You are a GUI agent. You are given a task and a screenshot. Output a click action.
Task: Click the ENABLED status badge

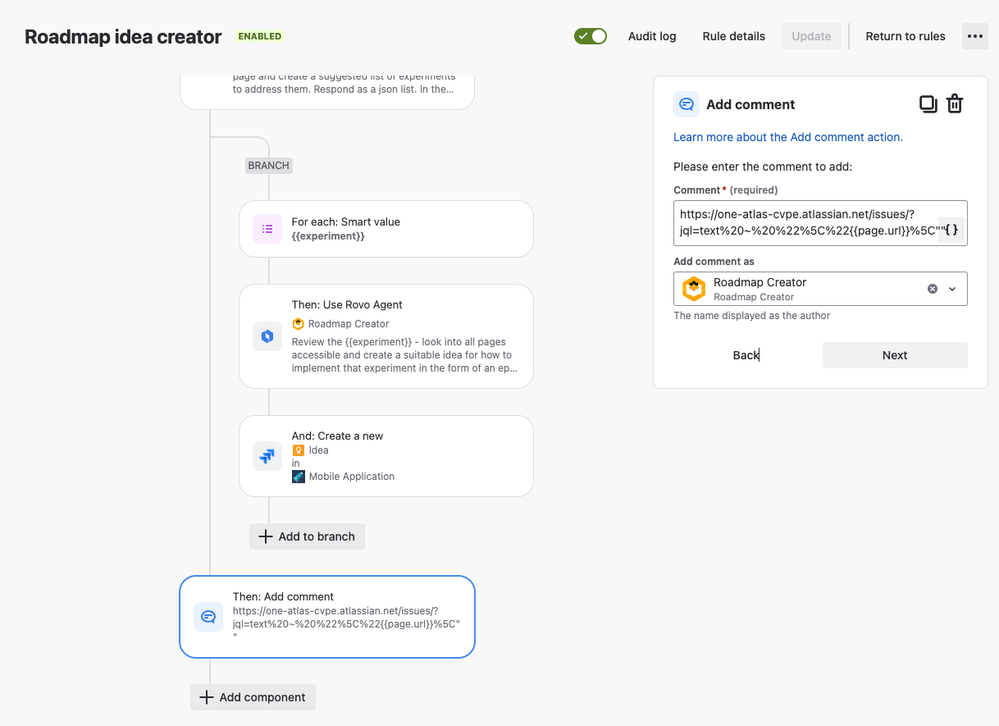click(x=260, y=36)
